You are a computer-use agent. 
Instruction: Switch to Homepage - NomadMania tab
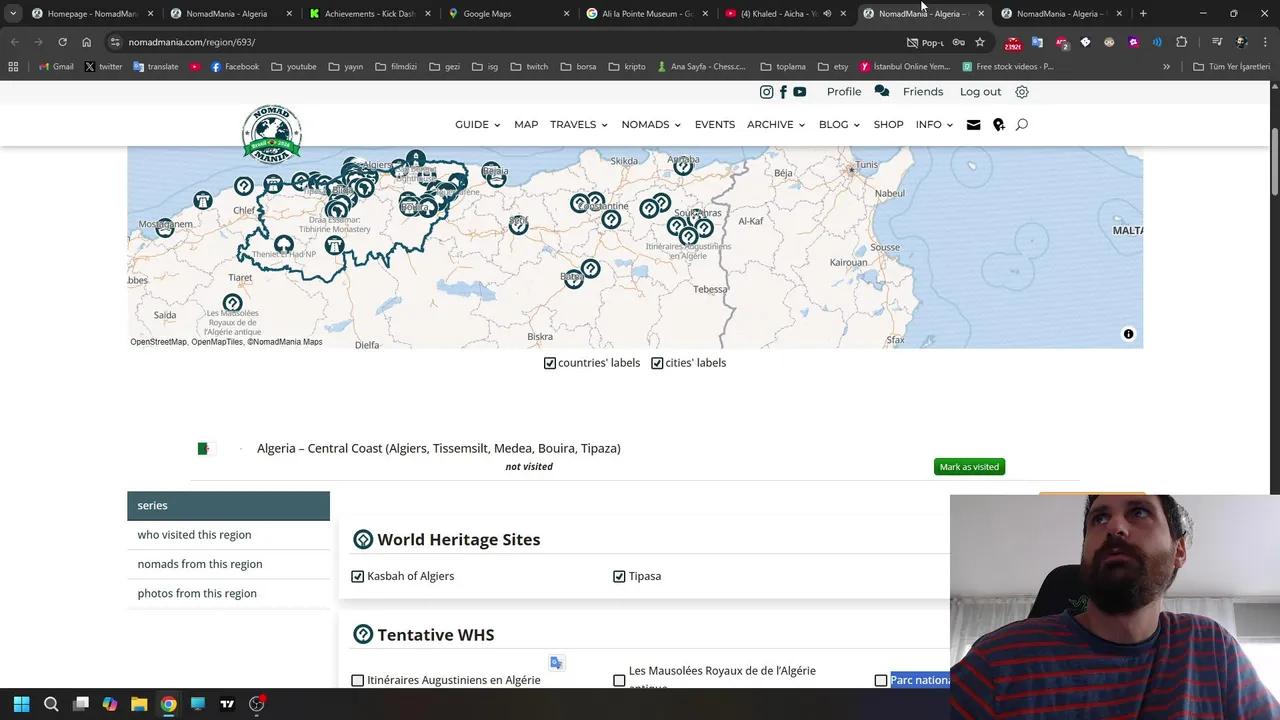click(92, 14)
